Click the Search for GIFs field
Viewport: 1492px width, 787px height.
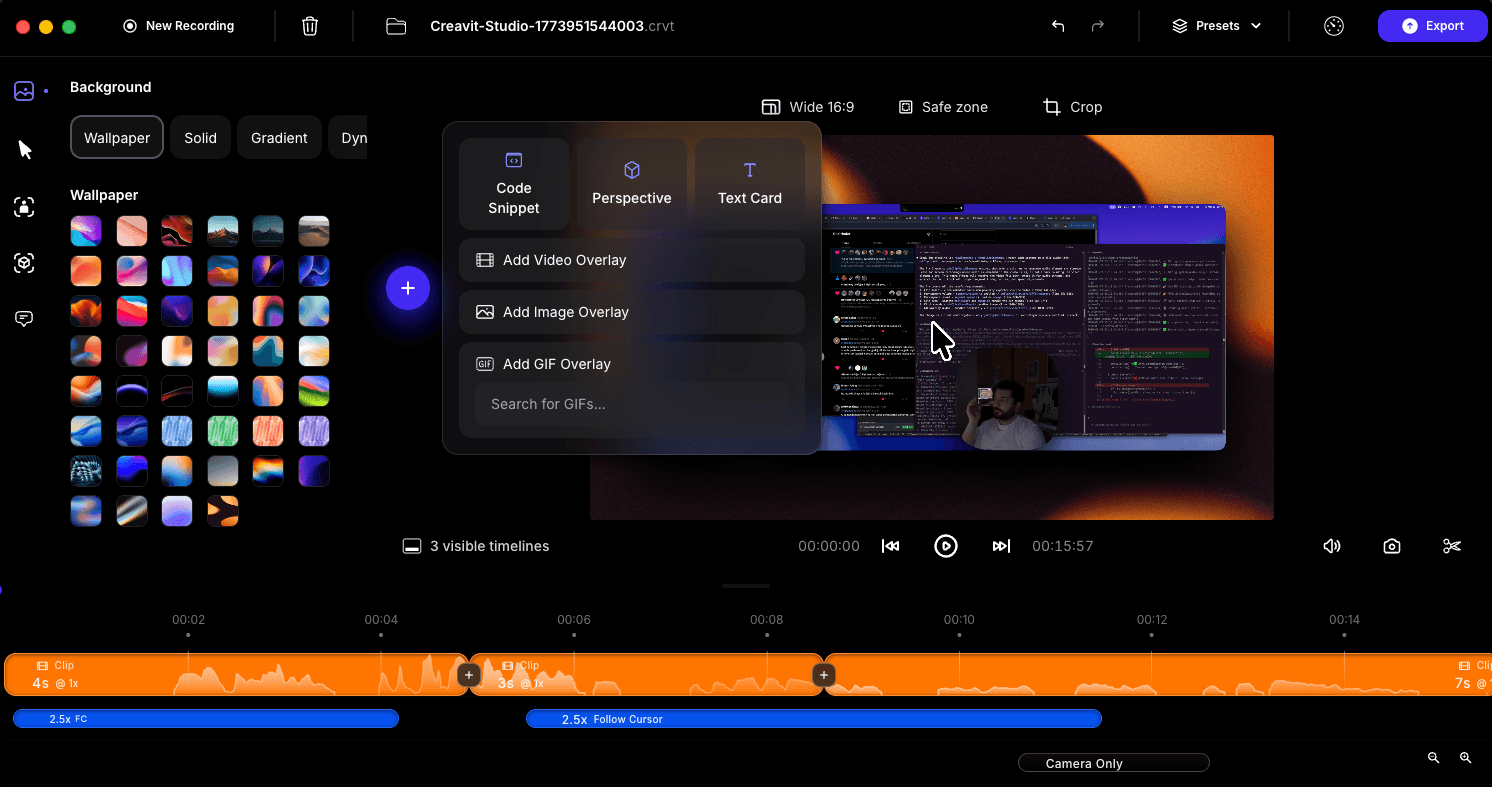point(630,404)
